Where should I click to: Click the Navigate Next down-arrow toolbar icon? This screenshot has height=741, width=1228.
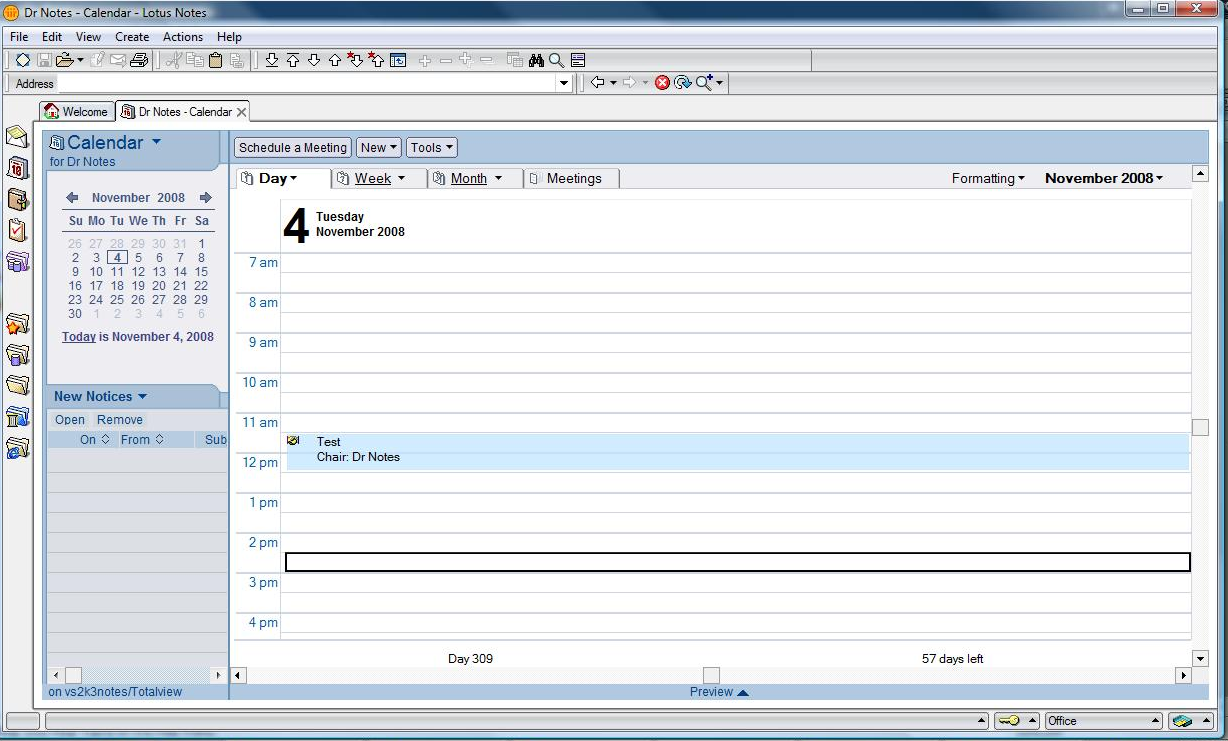point(313,60)
